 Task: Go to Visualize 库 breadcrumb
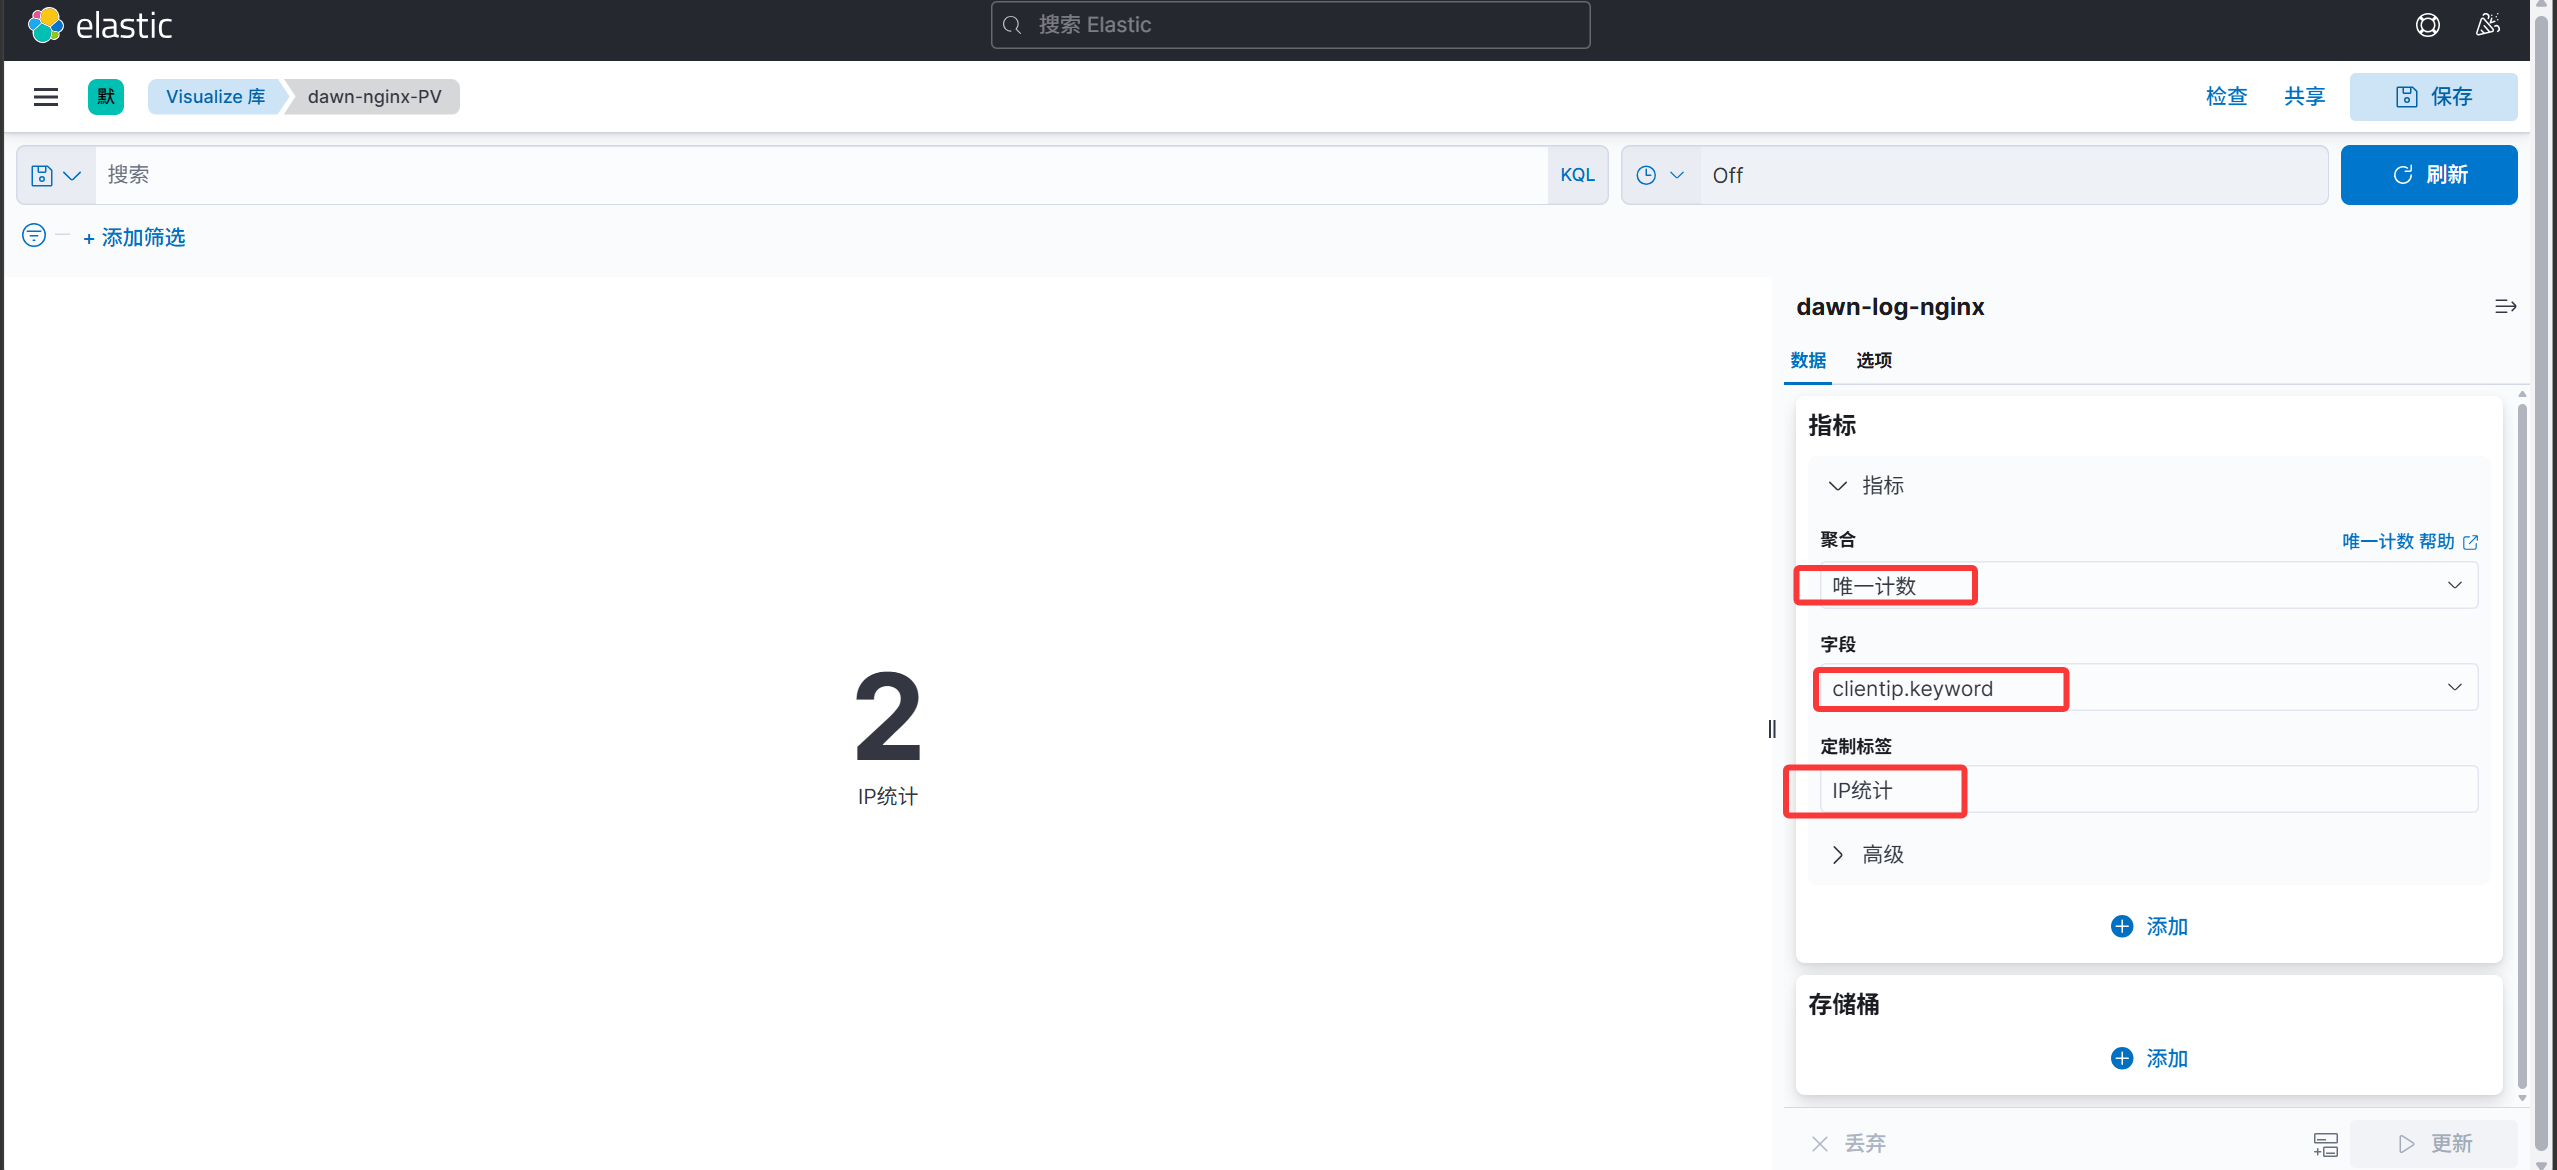pos(216,97)
